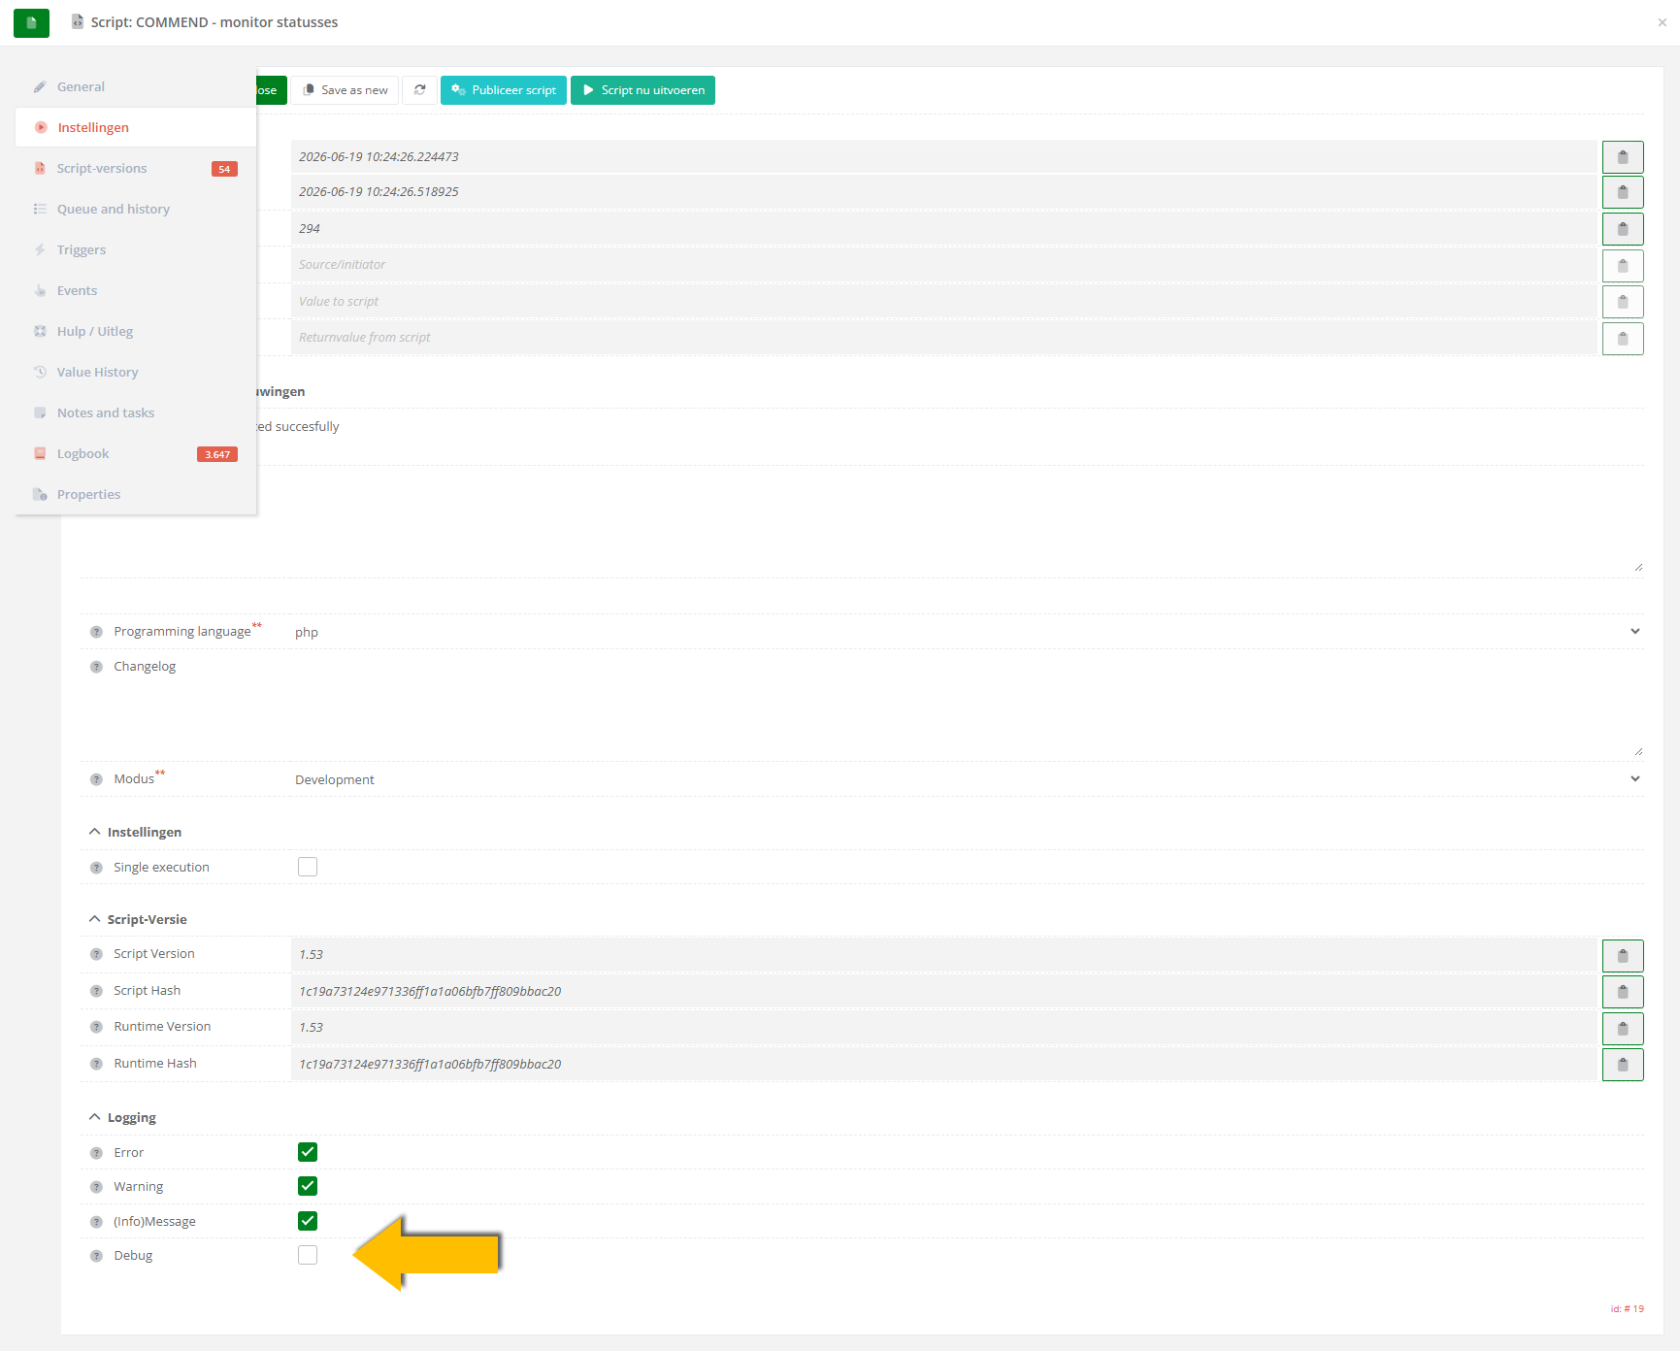Screen dimensions: 1680x1351
Task: Open the Modus dropdown set to Development
Action: (967, 779)
